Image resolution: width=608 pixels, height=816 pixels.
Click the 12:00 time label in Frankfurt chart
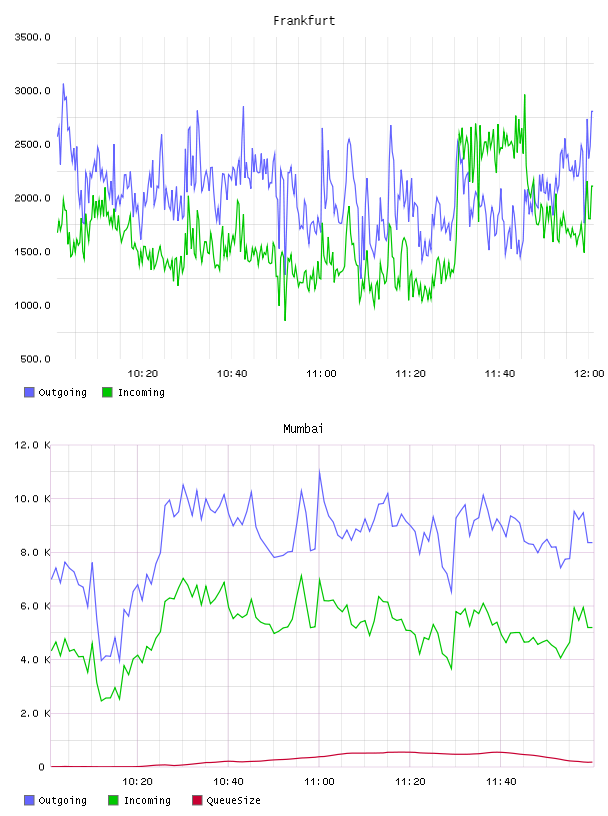coord(589,374)
